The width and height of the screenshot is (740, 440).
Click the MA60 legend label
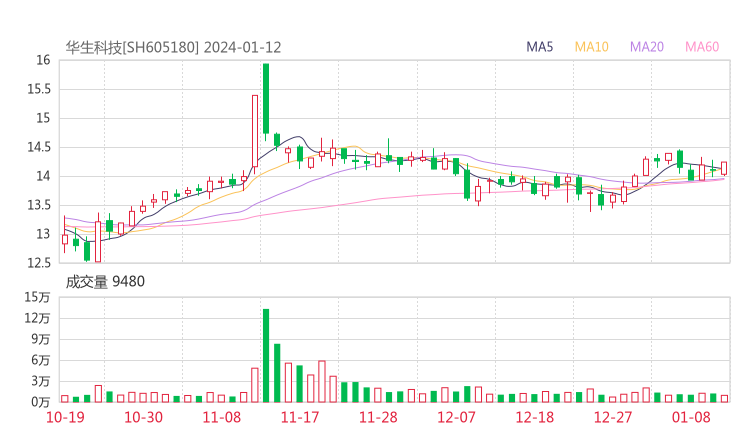click(x=702, y=47)
